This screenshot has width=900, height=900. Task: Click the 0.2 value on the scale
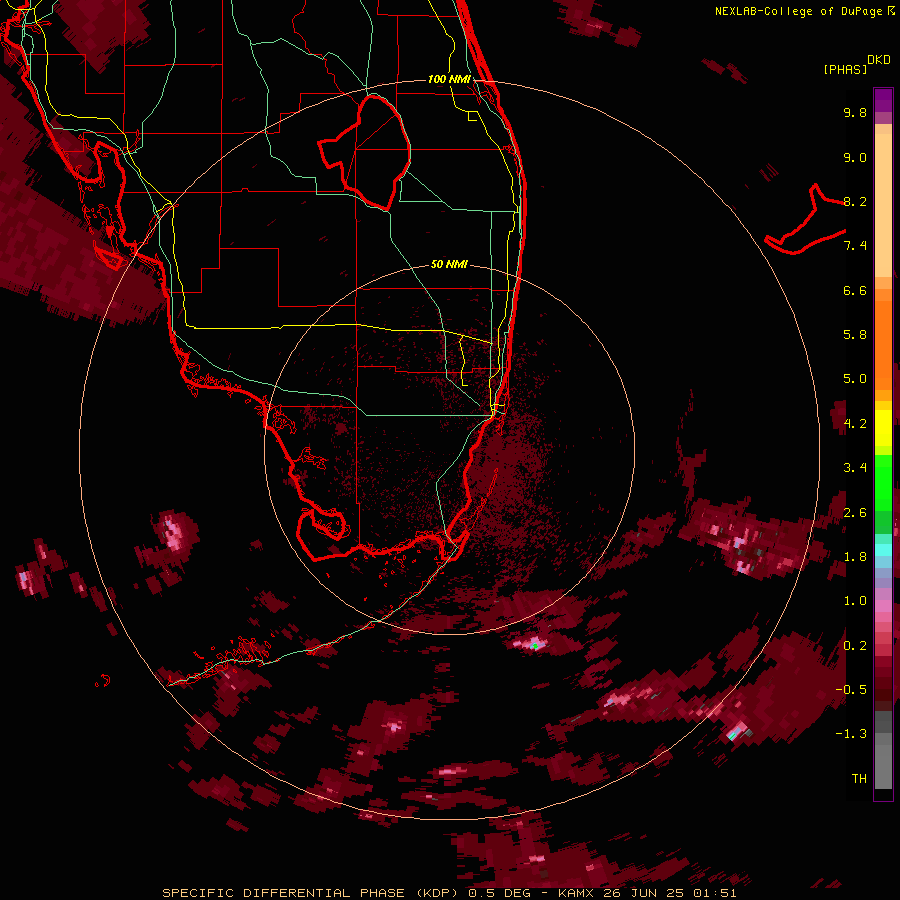tap(855, 646)
